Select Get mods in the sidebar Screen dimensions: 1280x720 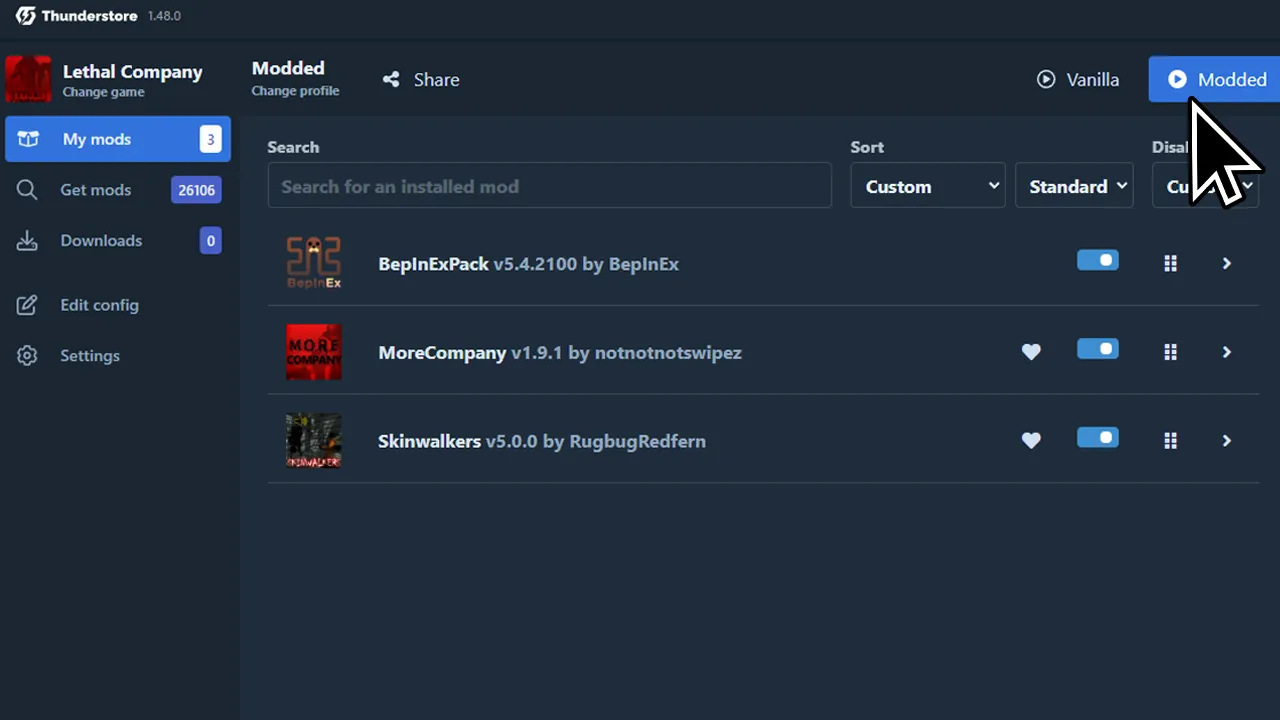coord(96,190)
